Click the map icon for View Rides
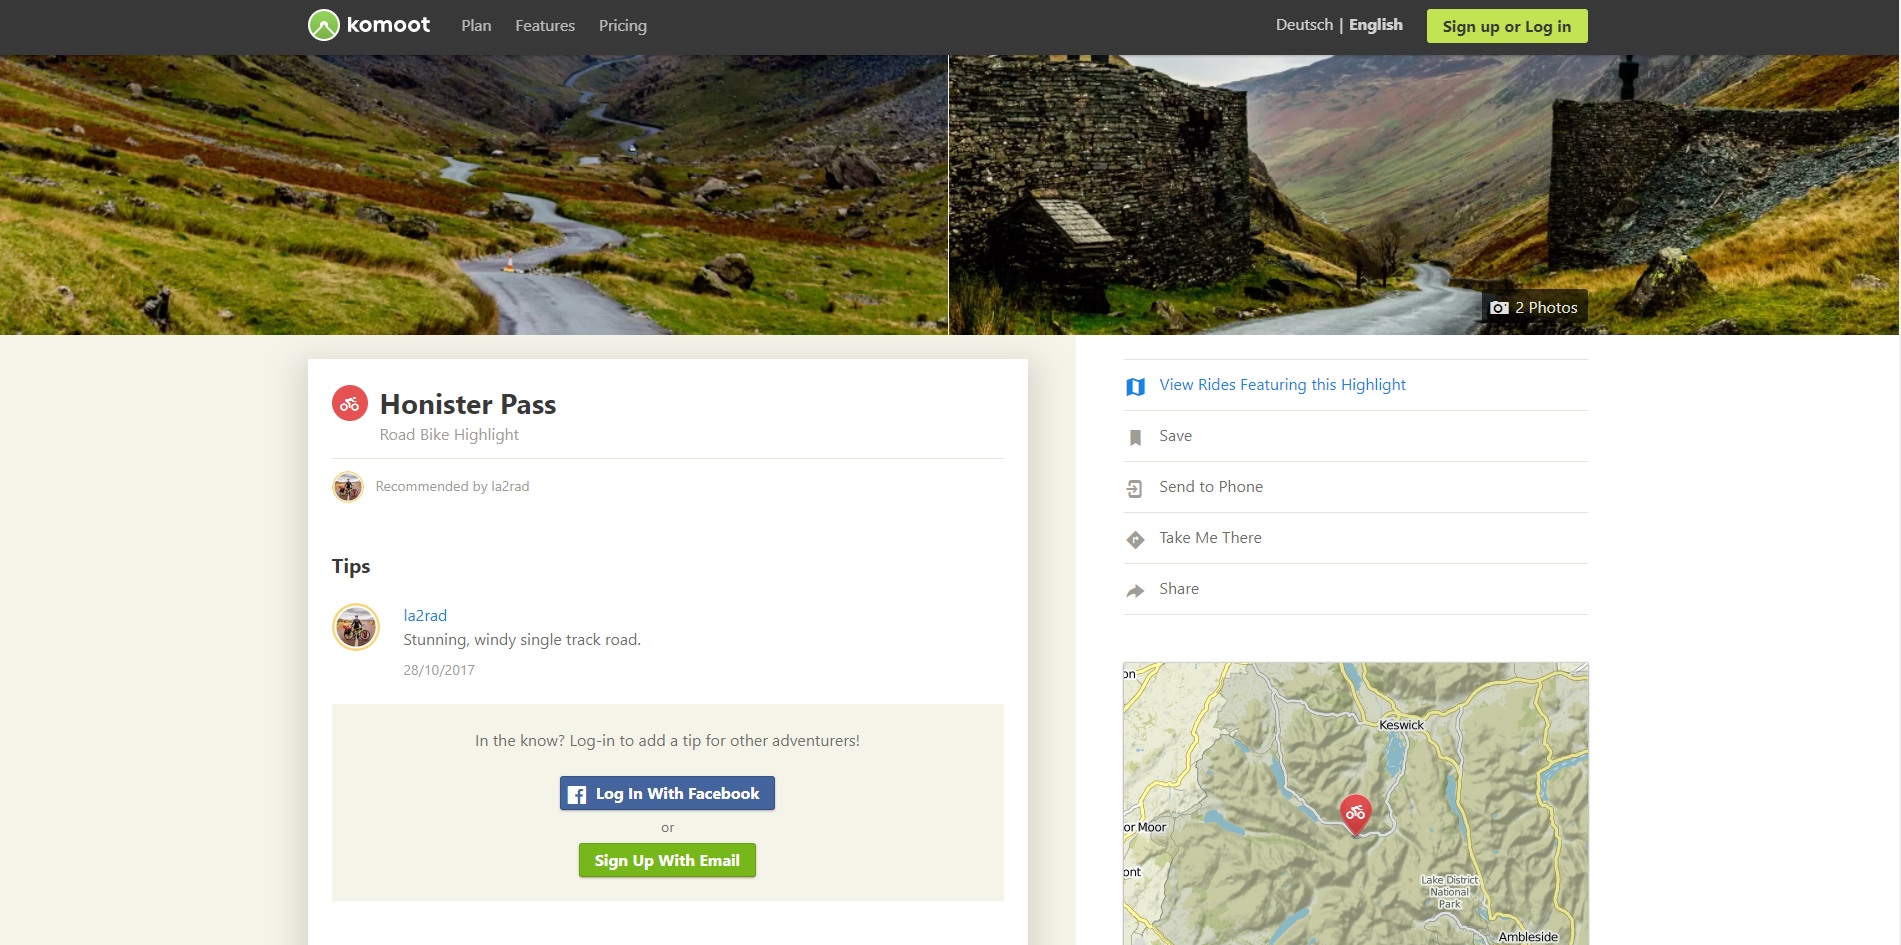 pyautogui.click(x=1135, y=386)
